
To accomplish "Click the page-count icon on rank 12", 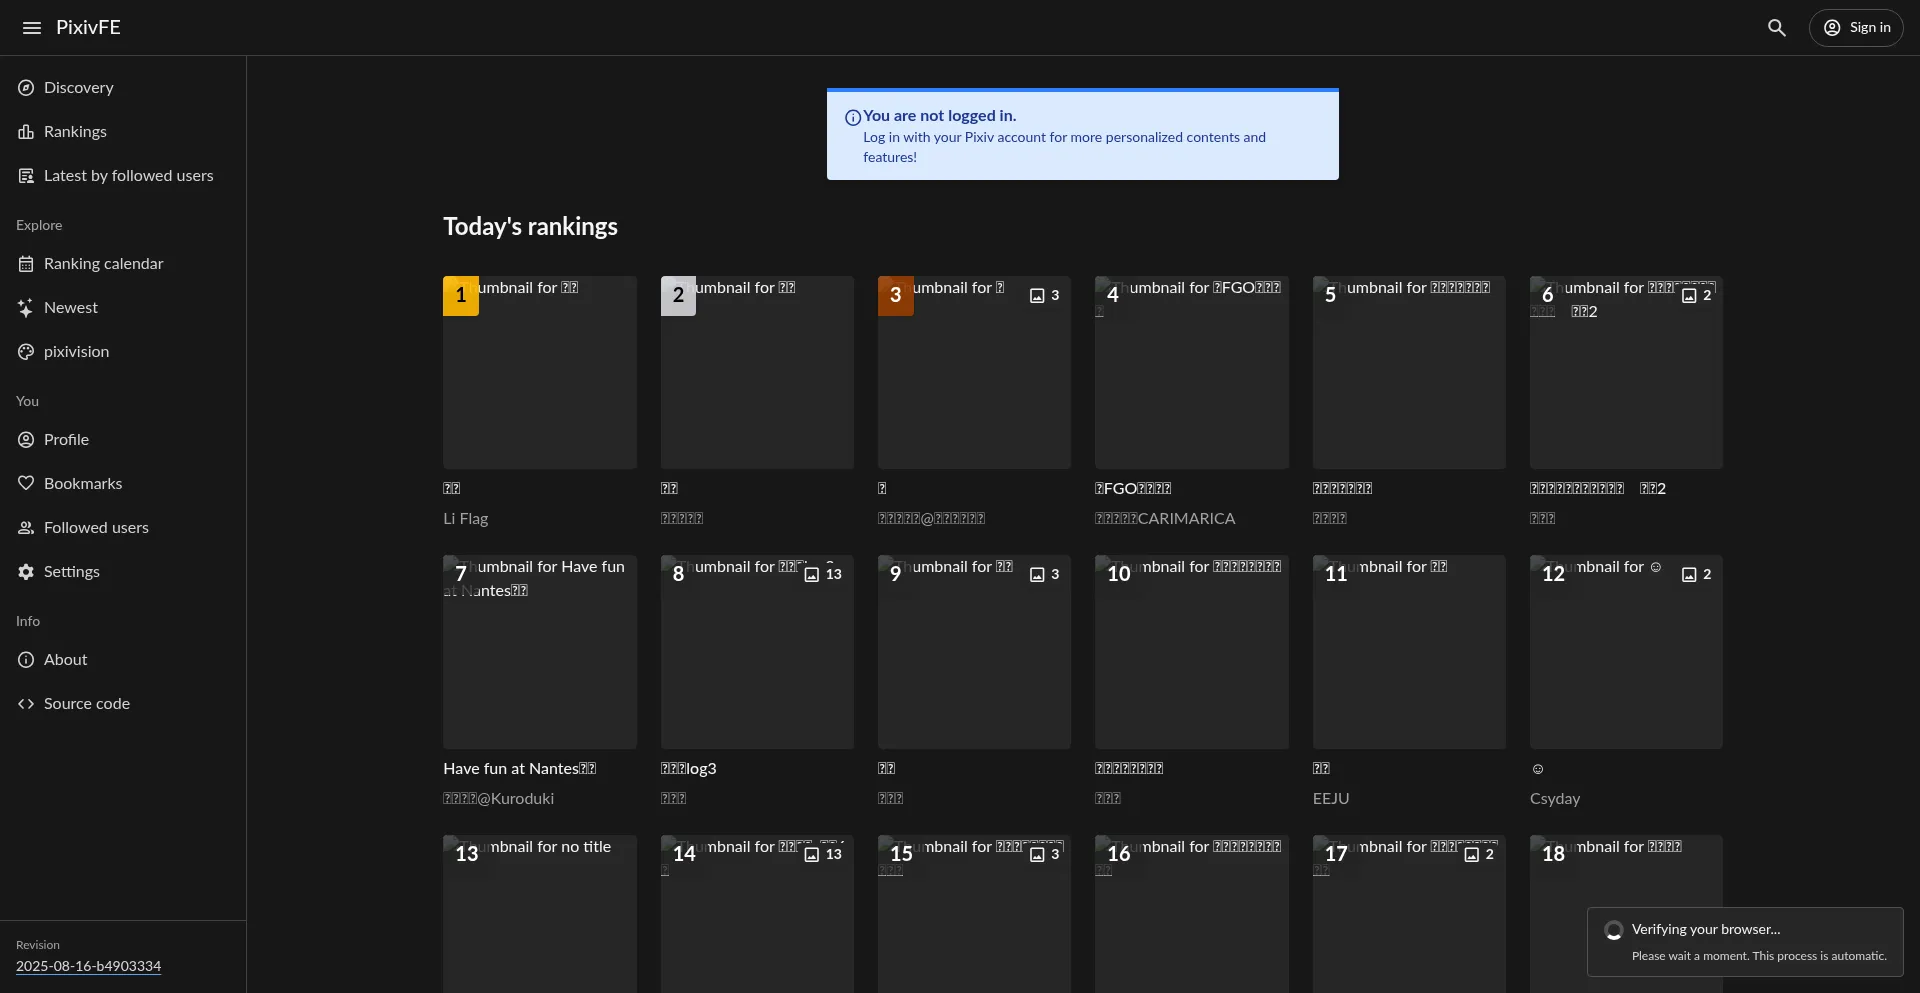I will (1689, 574).
